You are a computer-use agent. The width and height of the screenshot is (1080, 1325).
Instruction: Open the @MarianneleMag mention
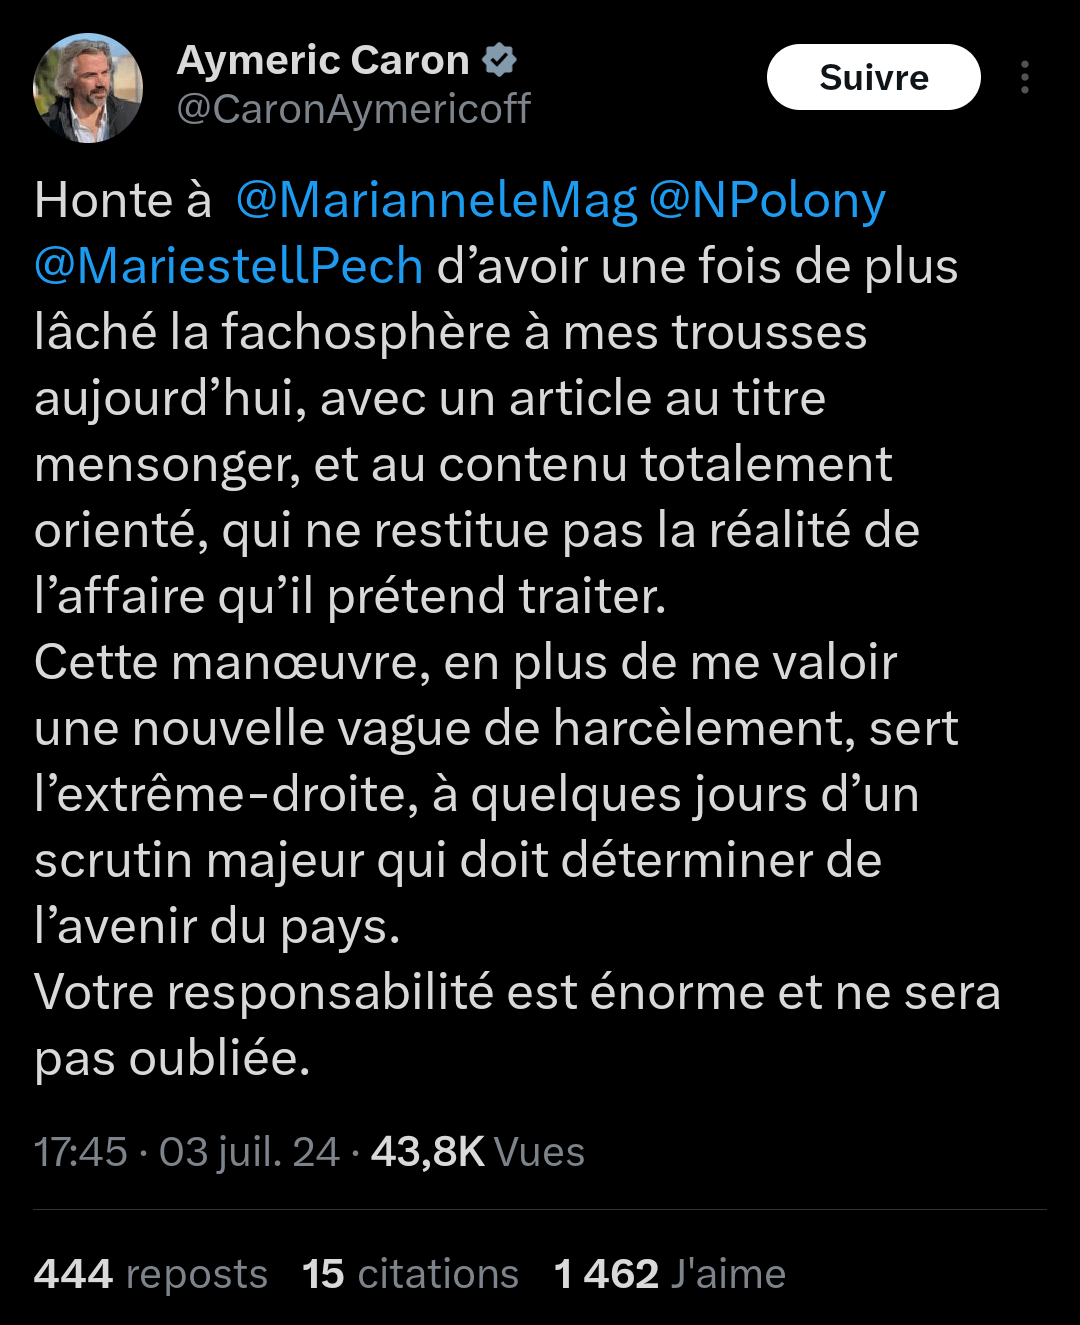pyautogui.click(x=436, y=201)
